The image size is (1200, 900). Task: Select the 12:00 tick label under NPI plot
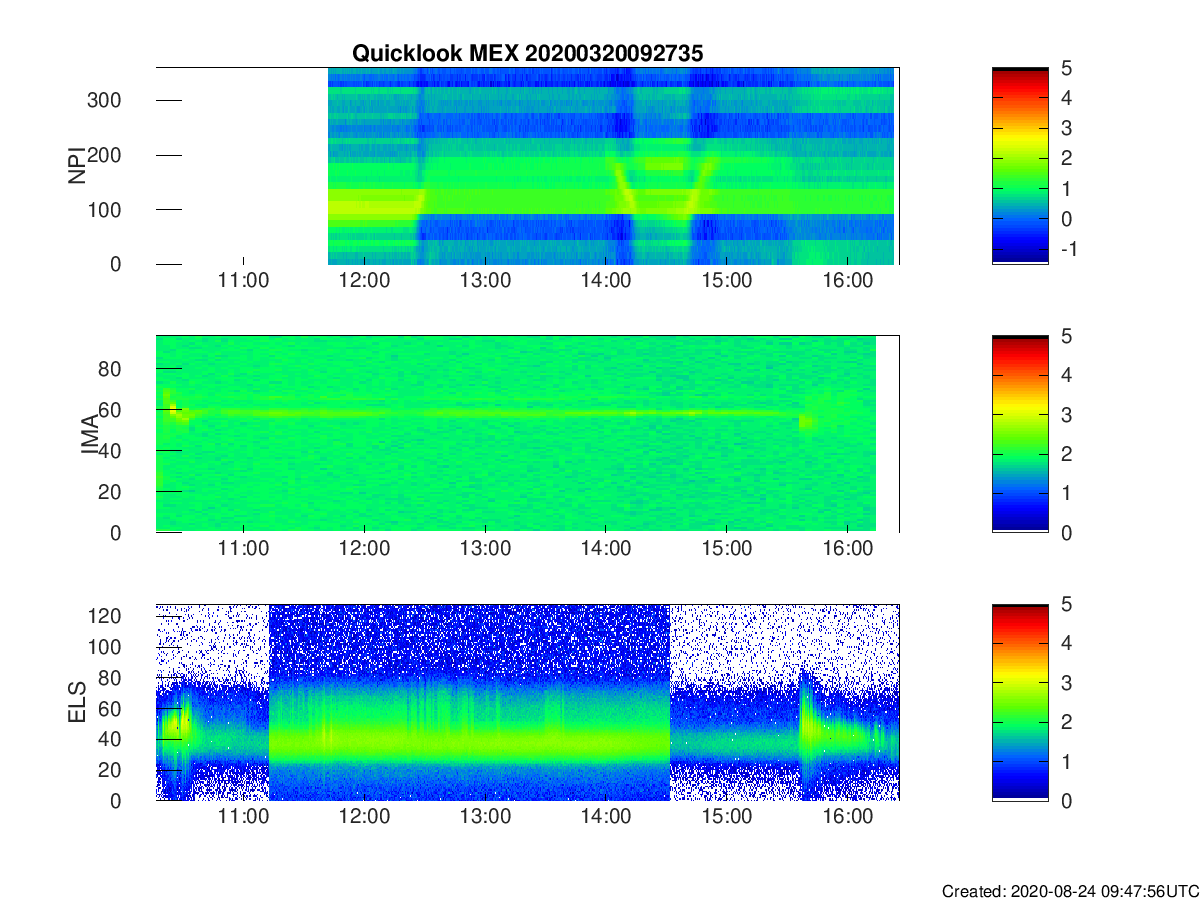click(364, 281)
